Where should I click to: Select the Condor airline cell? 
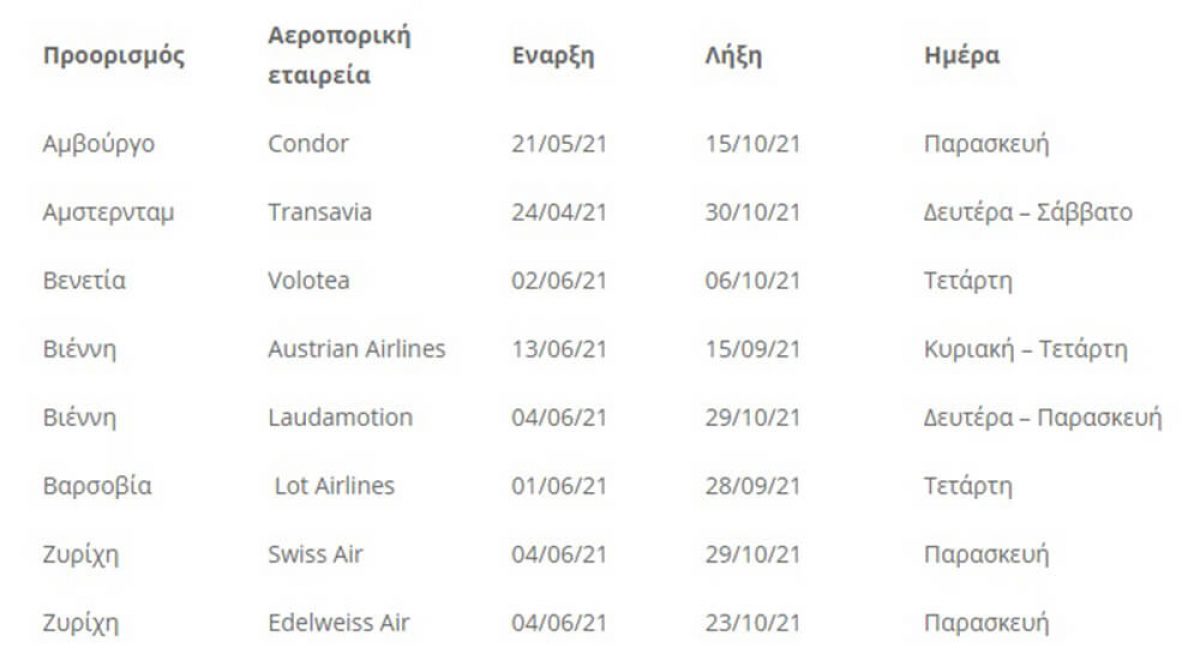click(308, 144)
